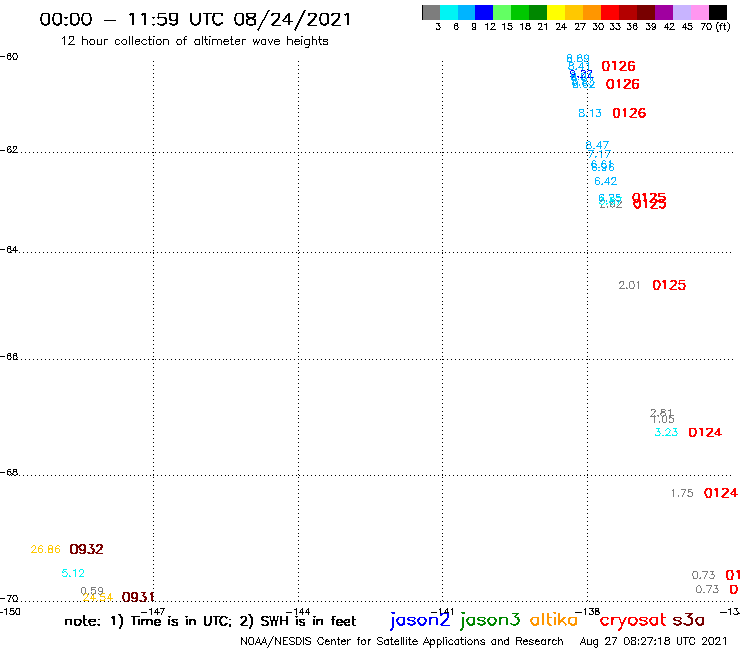Select the cyan swatch in the wave height scale

pyautogui.click(x=448, y=12)
